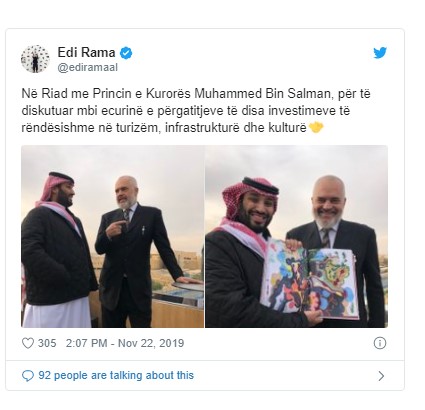
Task: Open the Edi Rama display name
Action: pos(86,52)
